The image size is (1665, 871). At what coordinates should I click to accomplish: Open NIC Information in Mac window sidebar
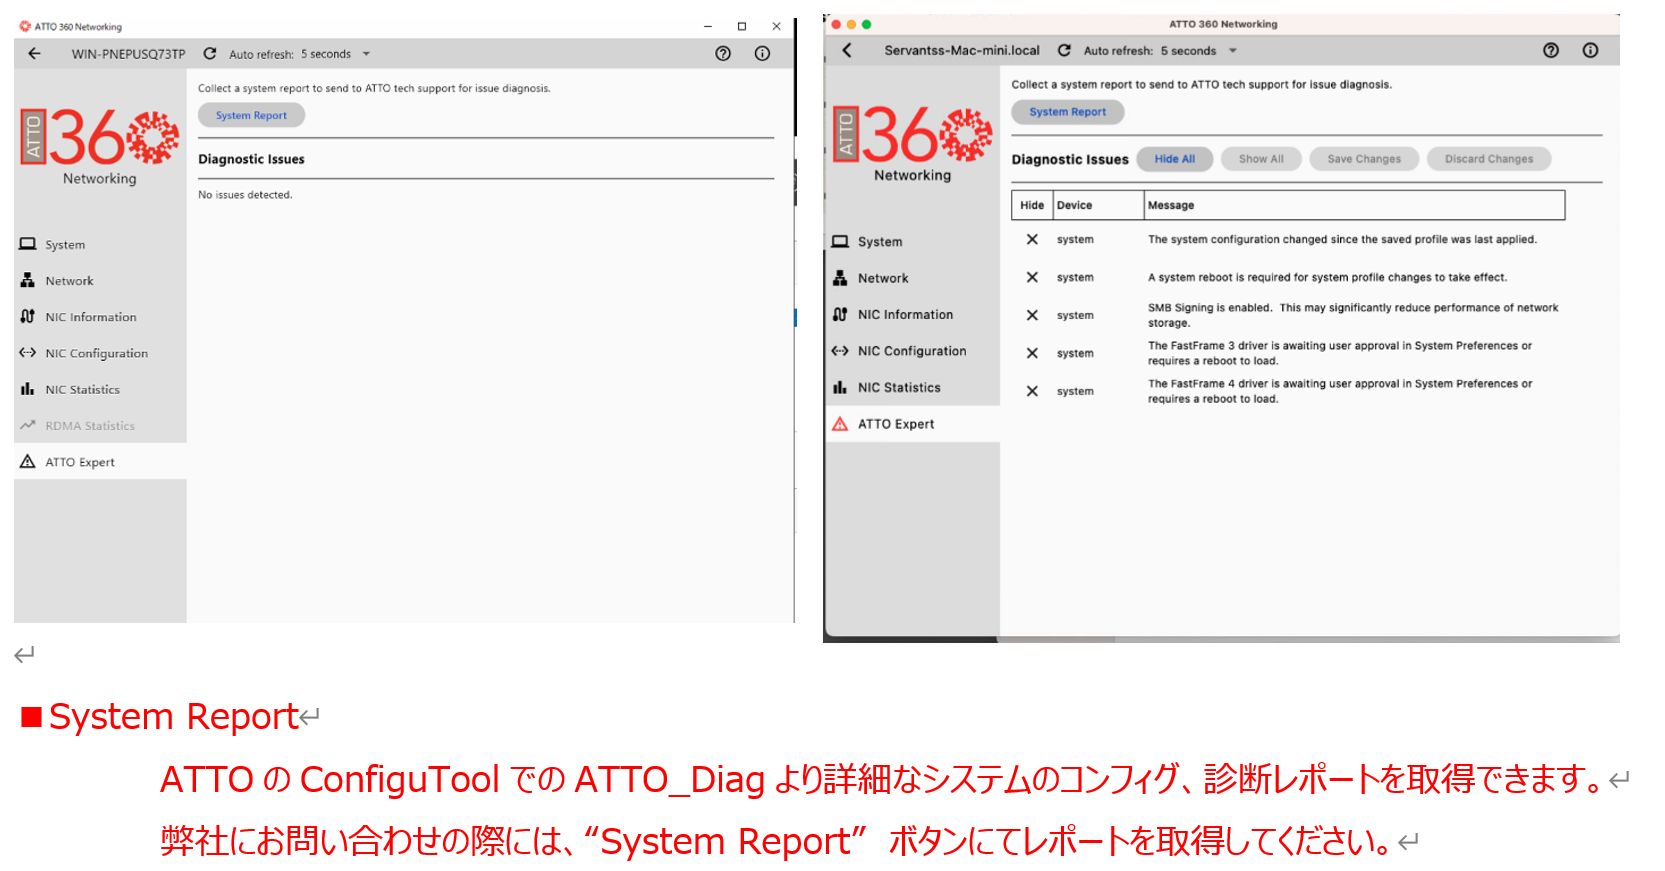912,314
